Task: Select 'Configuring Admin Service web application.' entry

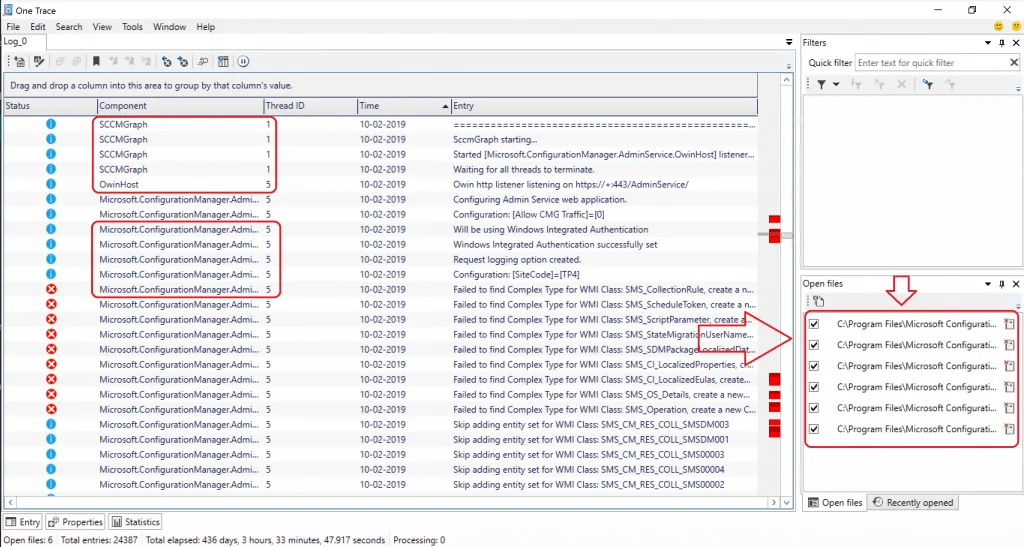Action: 539,199
